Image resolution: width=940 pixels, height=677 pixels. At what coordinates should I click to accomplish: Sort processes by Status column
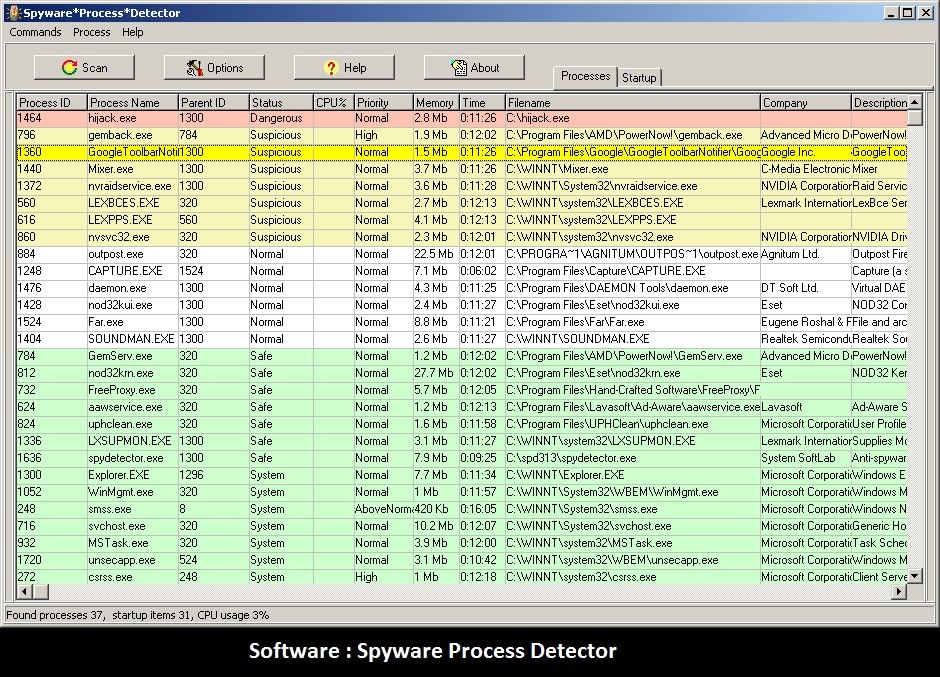[278, 101]
